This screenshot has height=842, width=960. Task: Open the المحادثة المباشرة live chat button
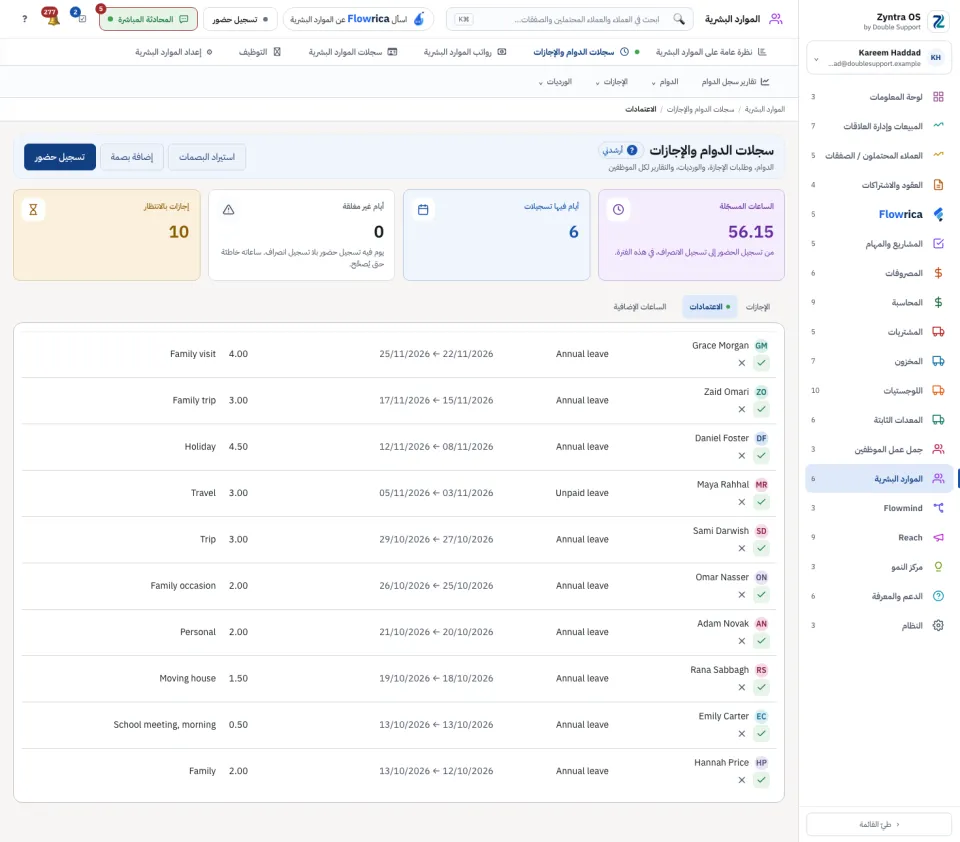(148, 19)
